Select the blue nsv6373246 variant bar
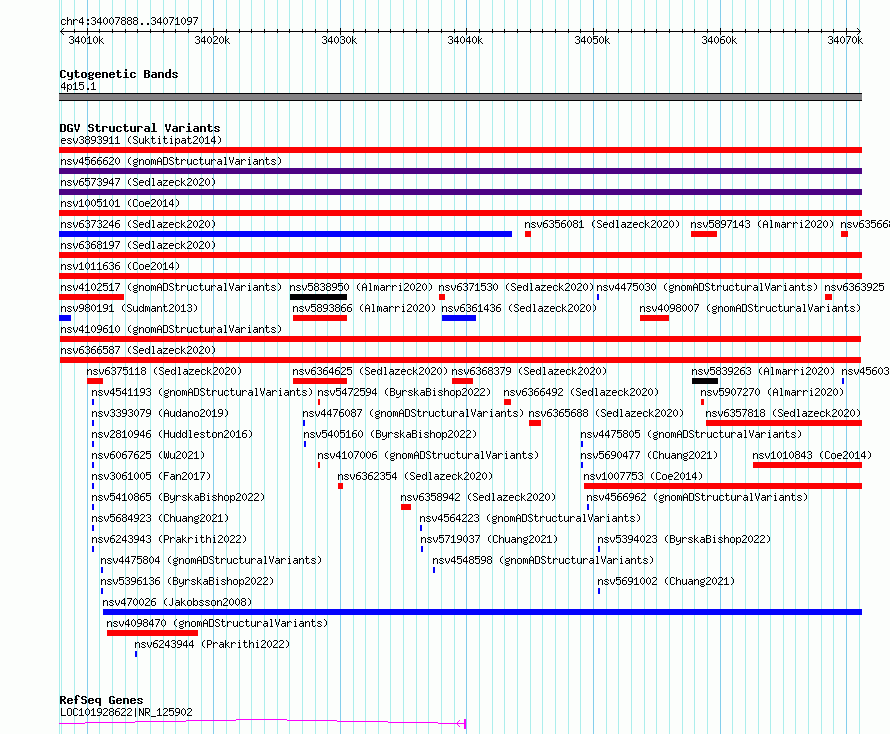This screenshot has width=890, height=734. pyautogui.click(x=286, y=234)
